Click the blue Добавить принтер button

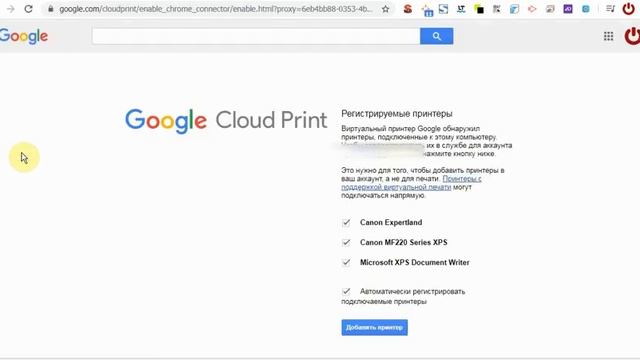click(x=374, y=327)
